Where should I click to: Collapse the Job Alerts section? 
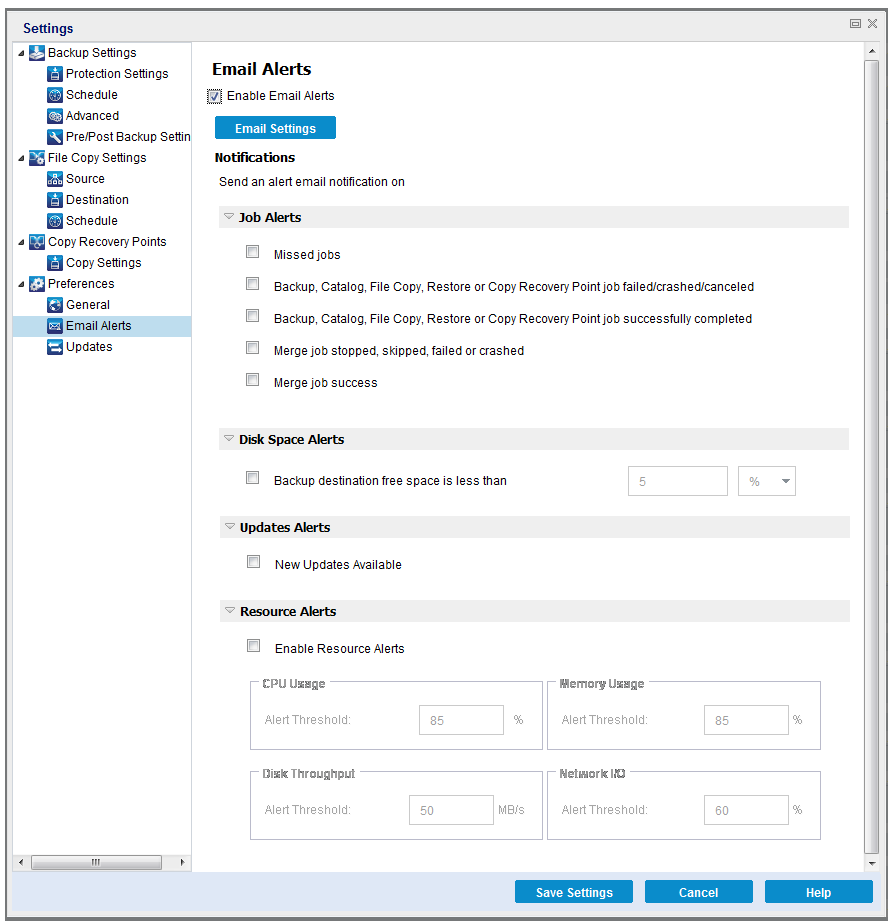(228, 217)
